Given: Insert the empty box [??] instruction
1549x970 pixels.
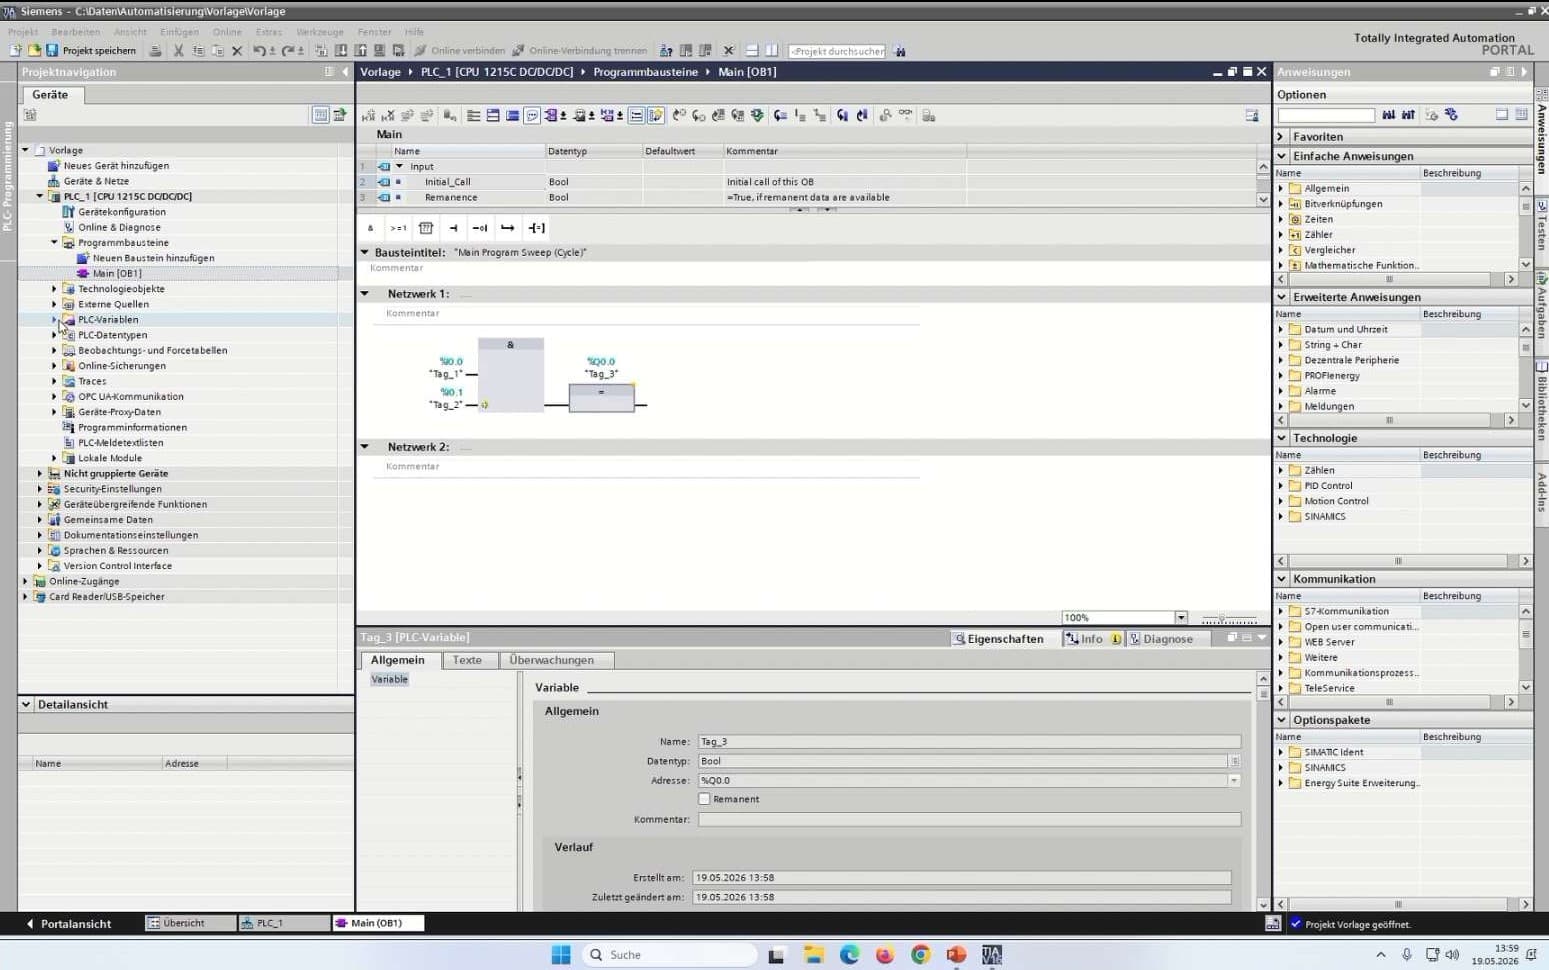Looking at the screenshot, I should [x=426, y=228].
